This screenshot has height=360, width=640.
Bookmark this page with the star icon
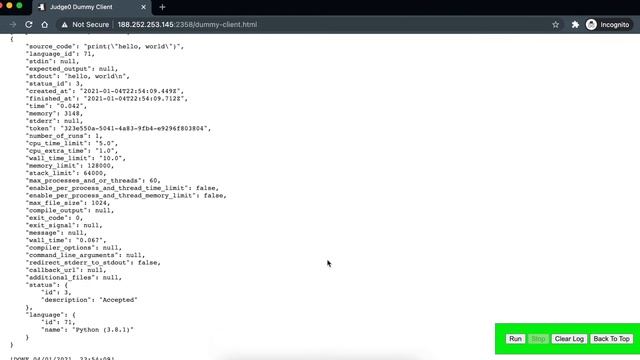click(556, 24)
